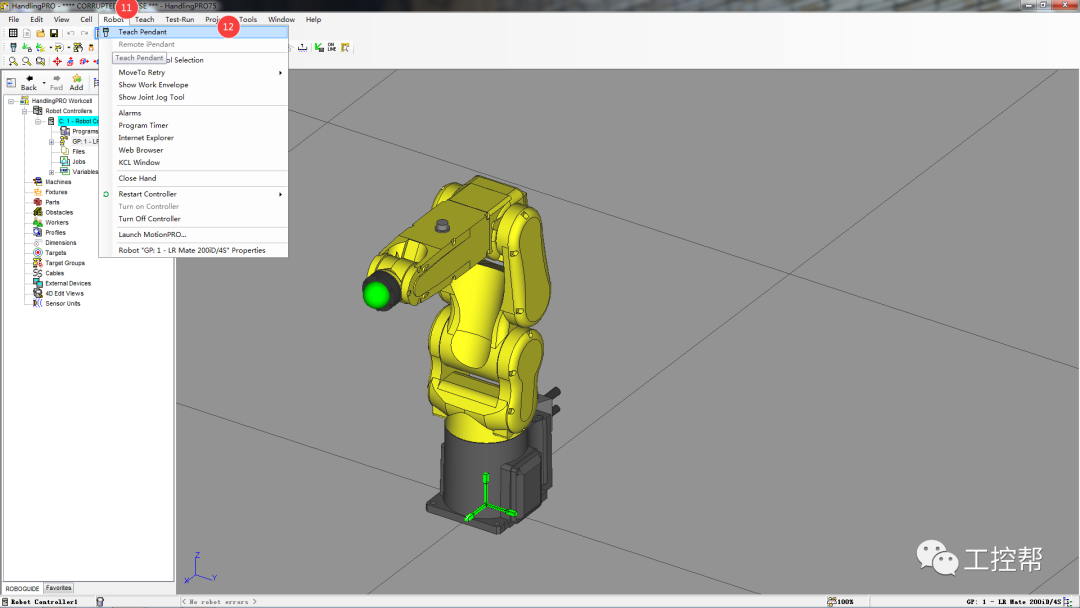Image resolution: width=1080 pixels, height=608 pixels.
Task: Collapse the HandlingPRO Workcell tree node
Action: click(x=11, y=101)
